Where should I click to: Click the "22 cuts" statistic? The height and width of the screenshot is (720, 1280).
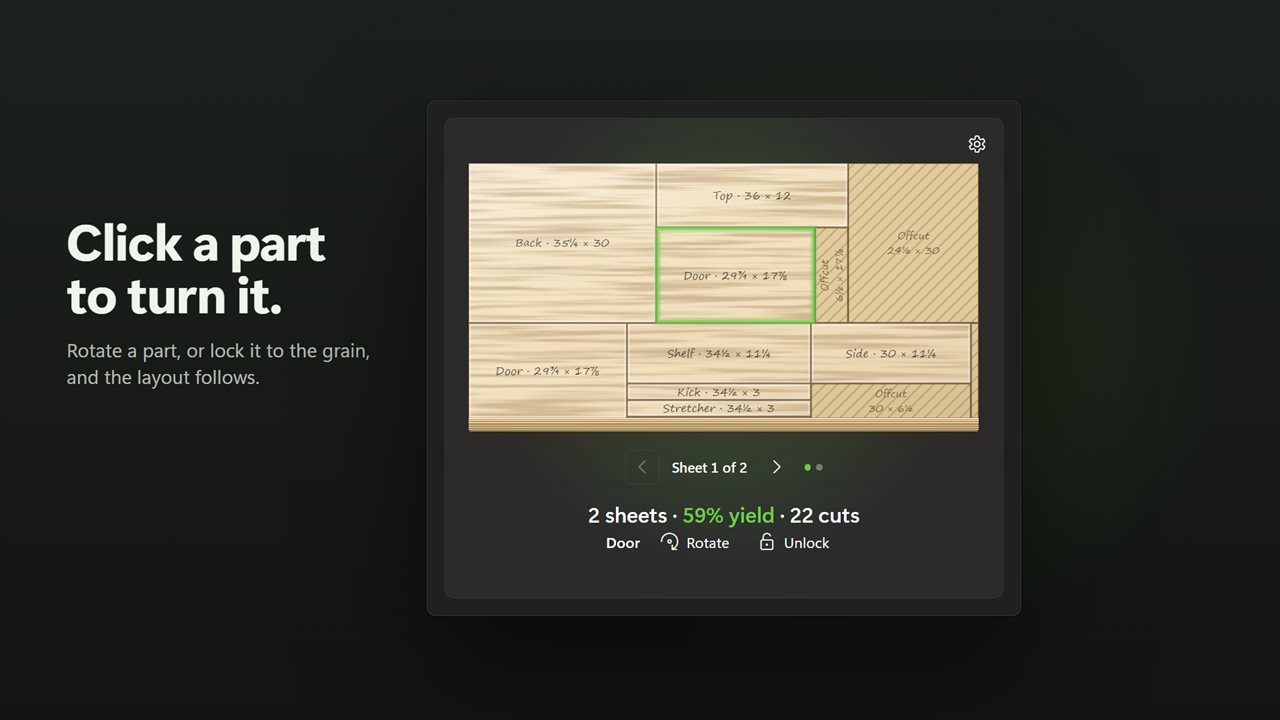(825, 516)
